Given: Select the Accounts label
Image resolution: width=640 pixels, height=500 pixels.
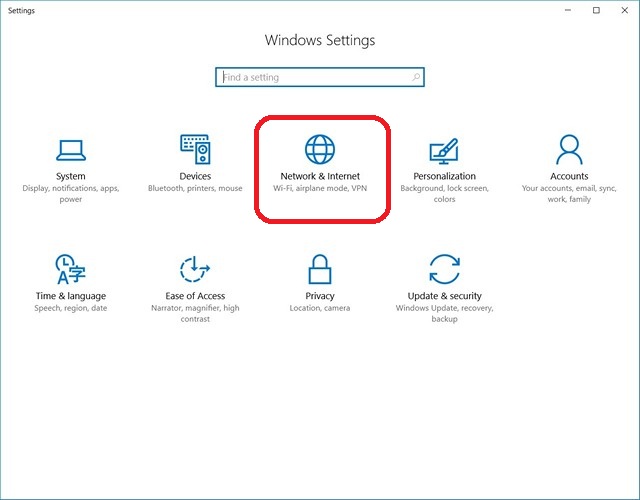Looking at the screenshot, I should click(x=569, y=176).
